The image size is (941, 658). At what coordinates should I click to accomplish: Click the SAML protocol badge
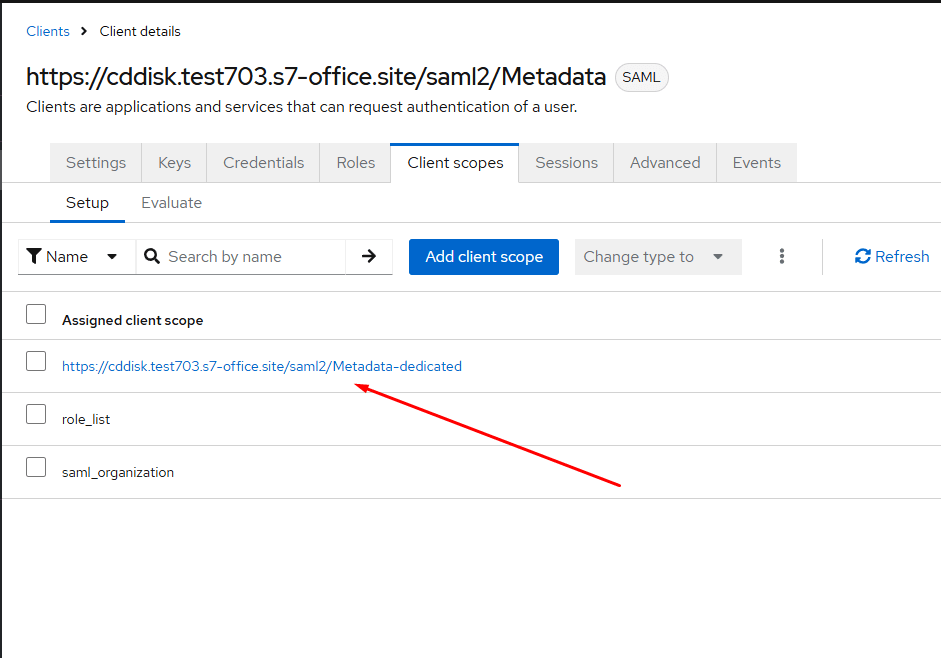click(x=641, y=77)
